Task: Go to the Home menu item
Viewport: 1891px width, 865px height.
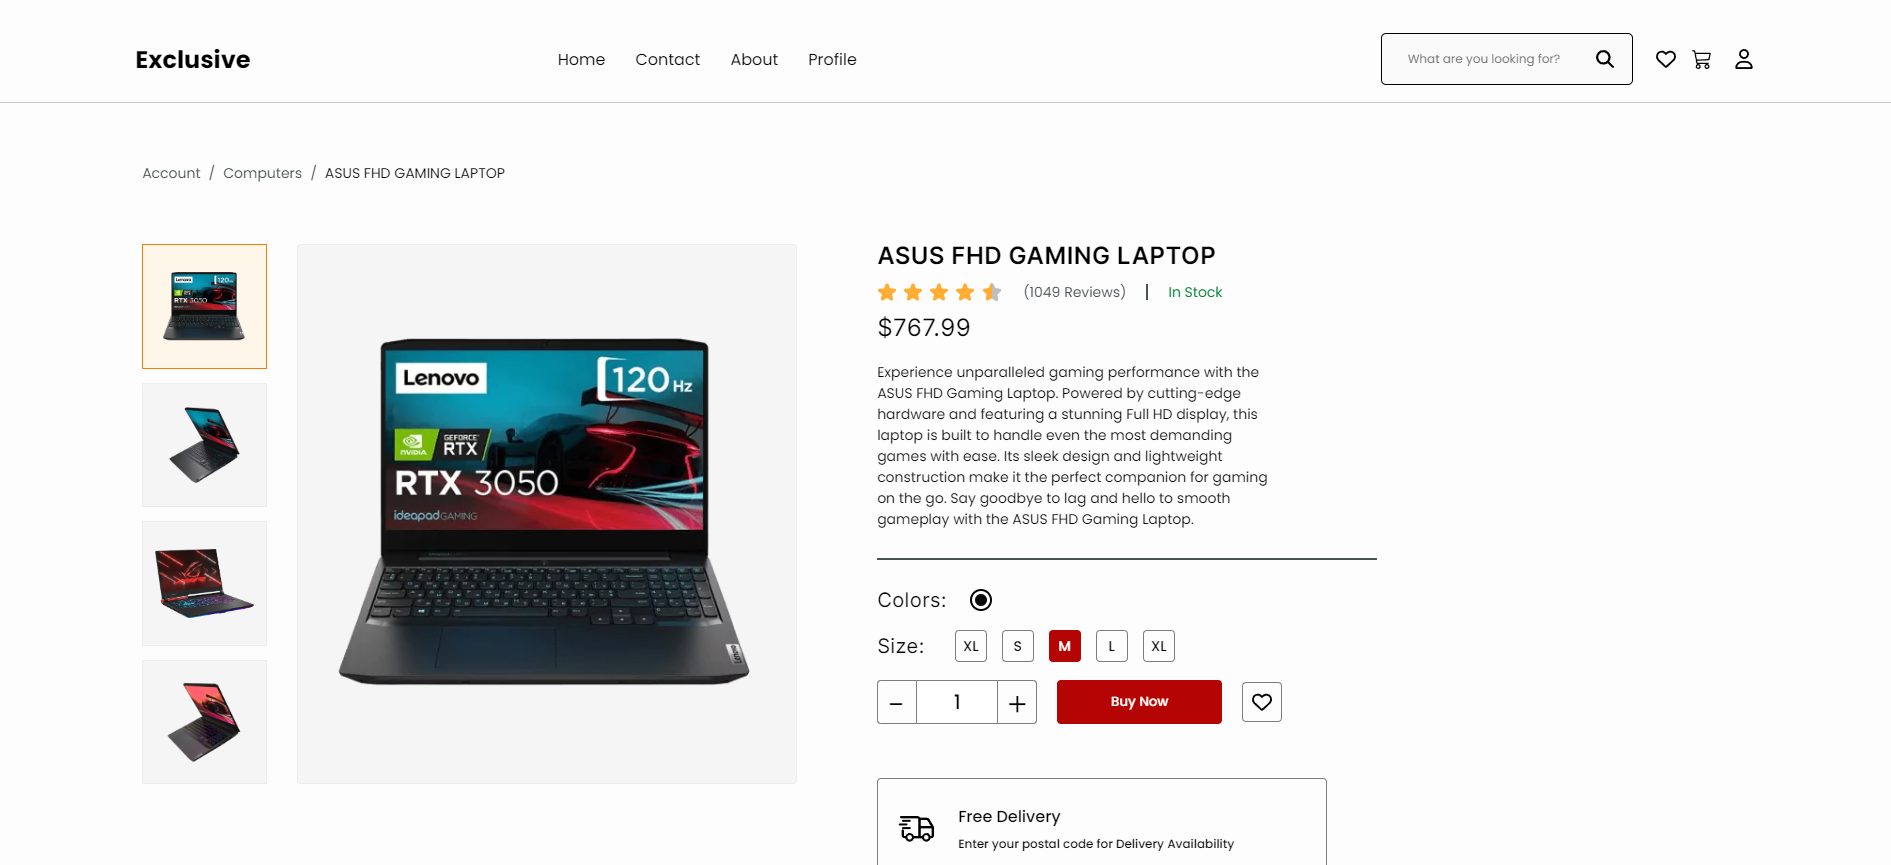Action: (581, 59)
